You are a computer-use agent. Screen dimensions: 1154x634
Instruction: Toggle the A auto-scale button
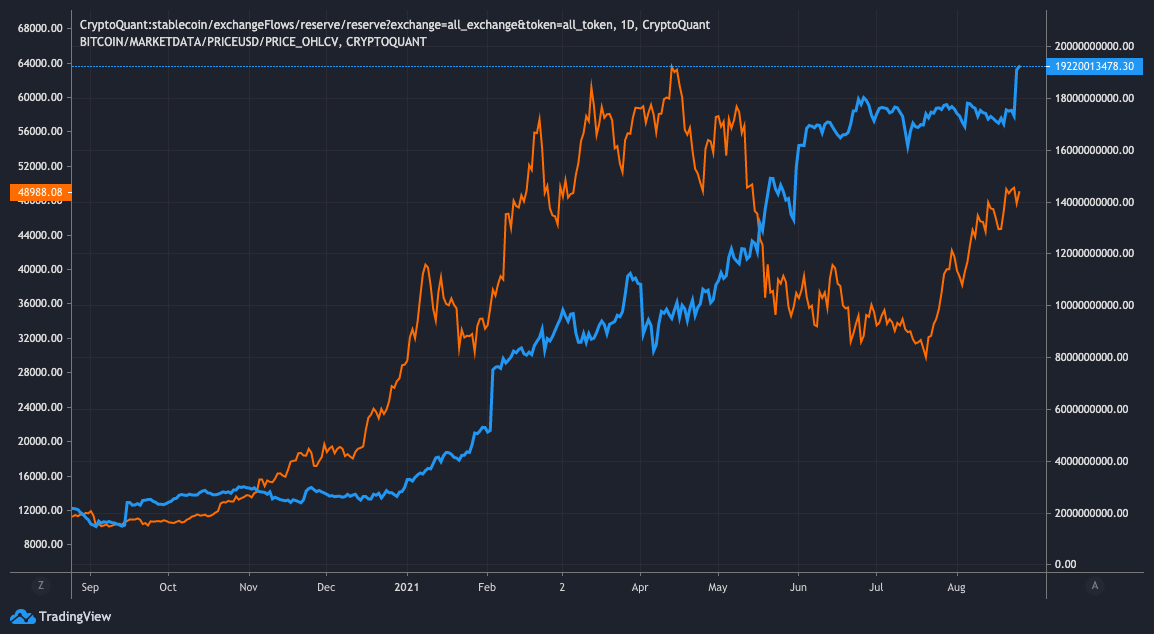[x=1096, y=585]
